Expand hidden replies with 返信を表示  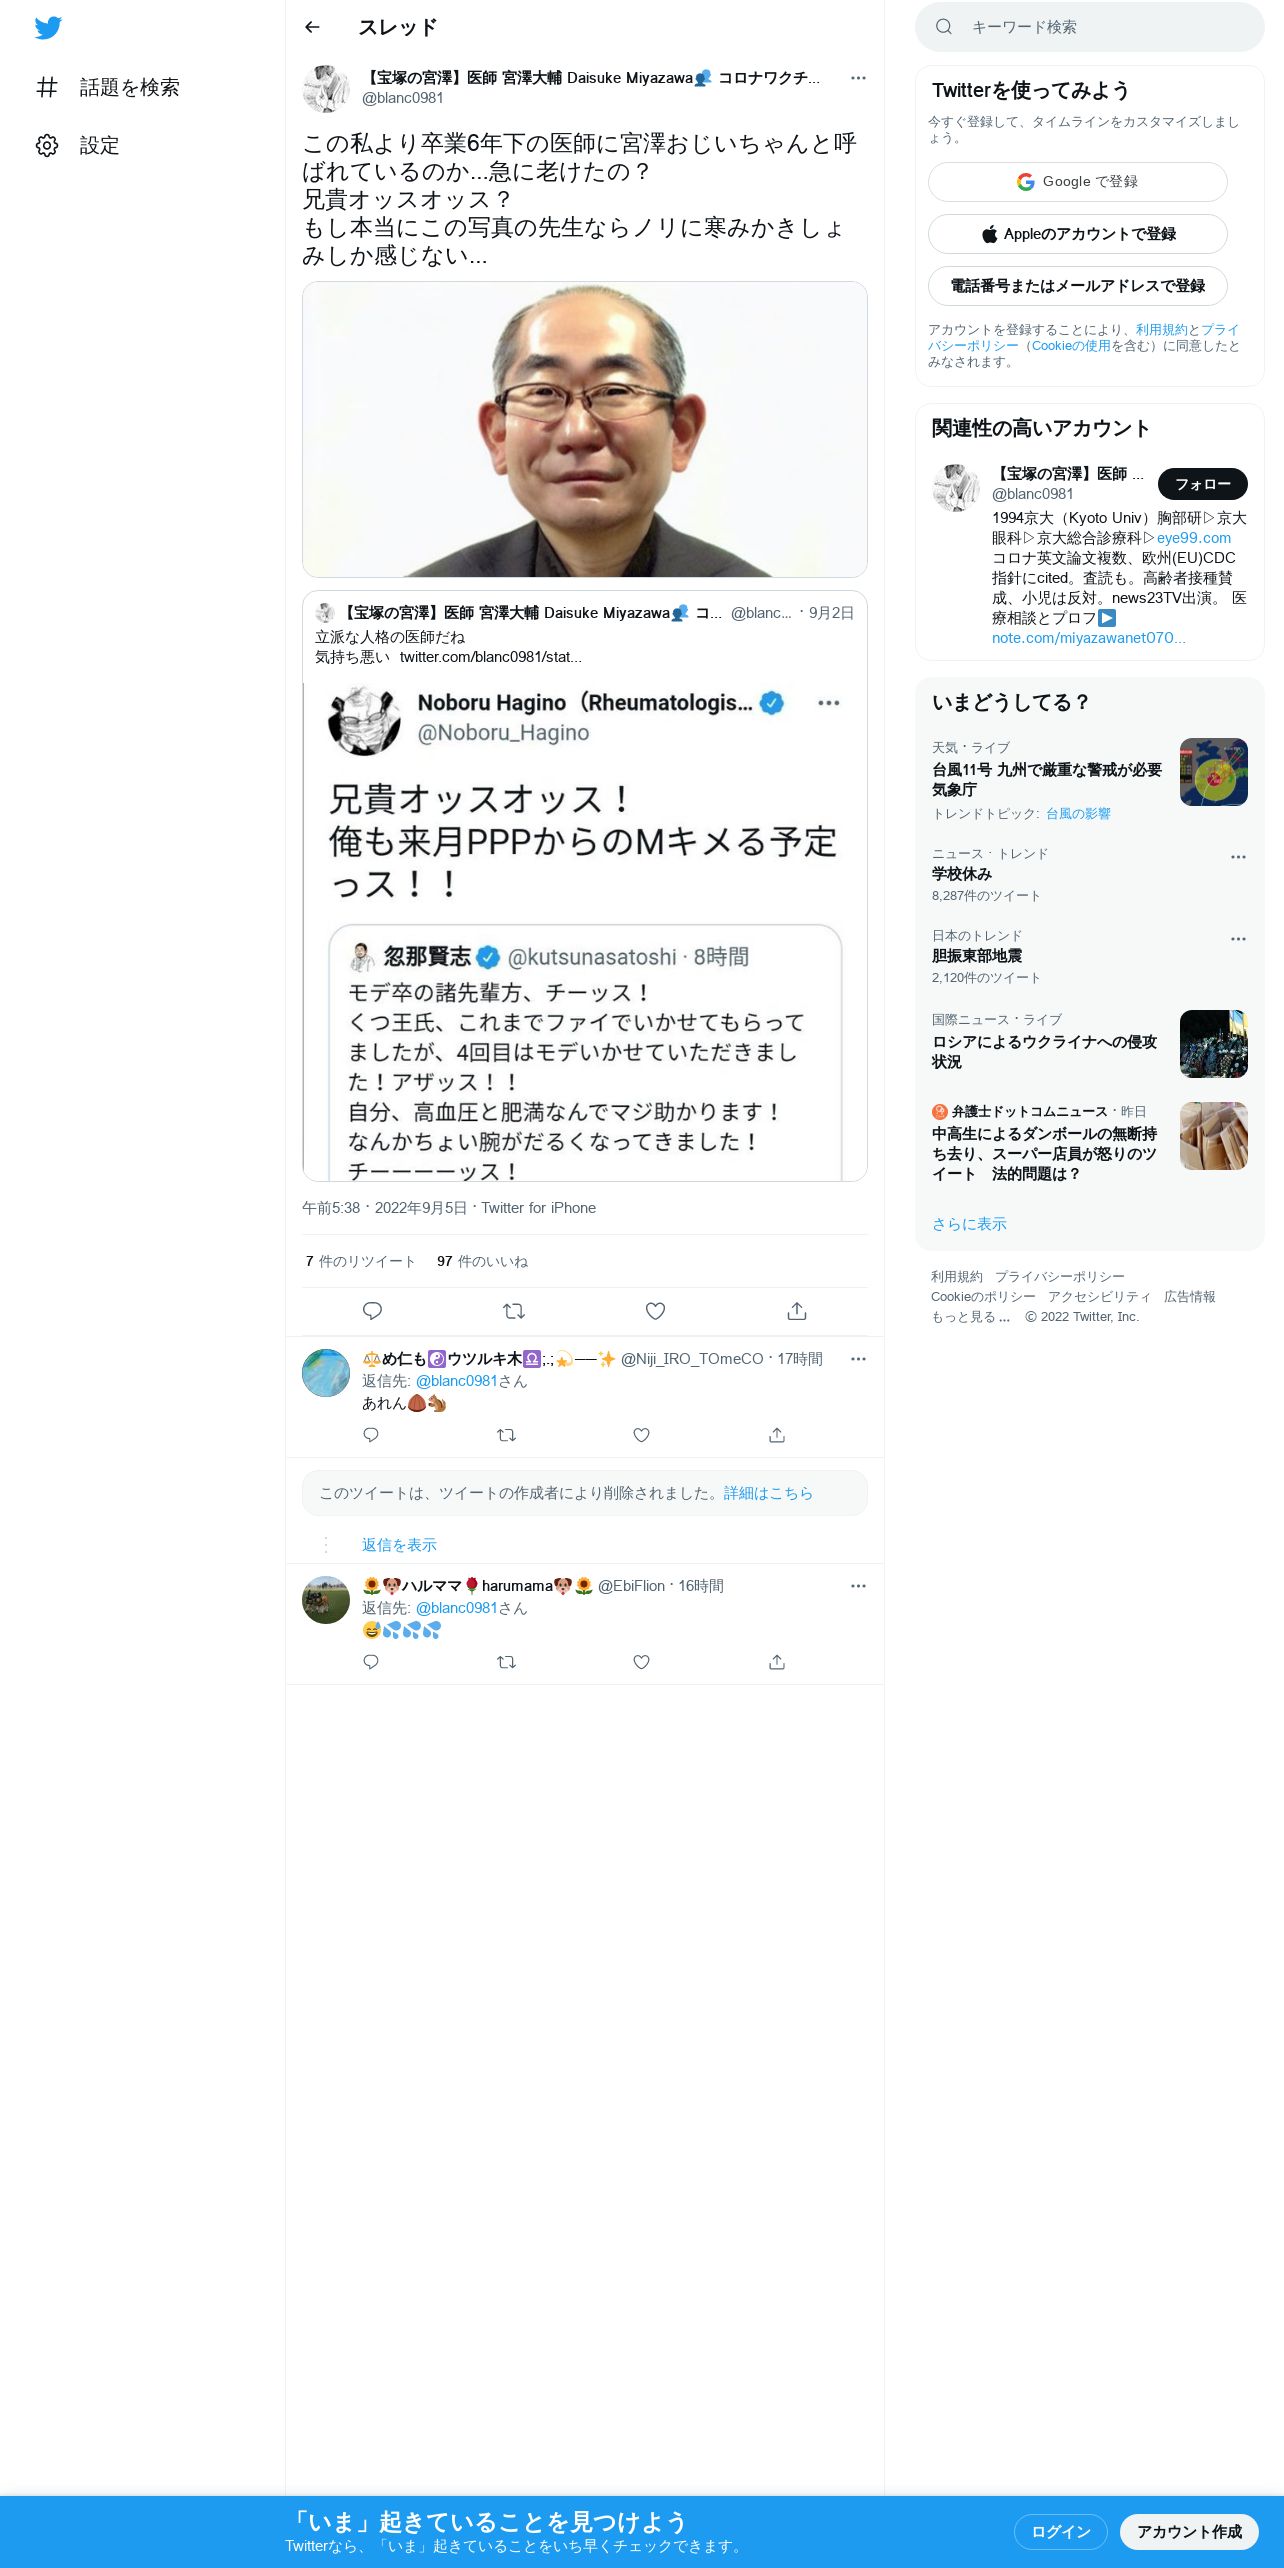399,1545
